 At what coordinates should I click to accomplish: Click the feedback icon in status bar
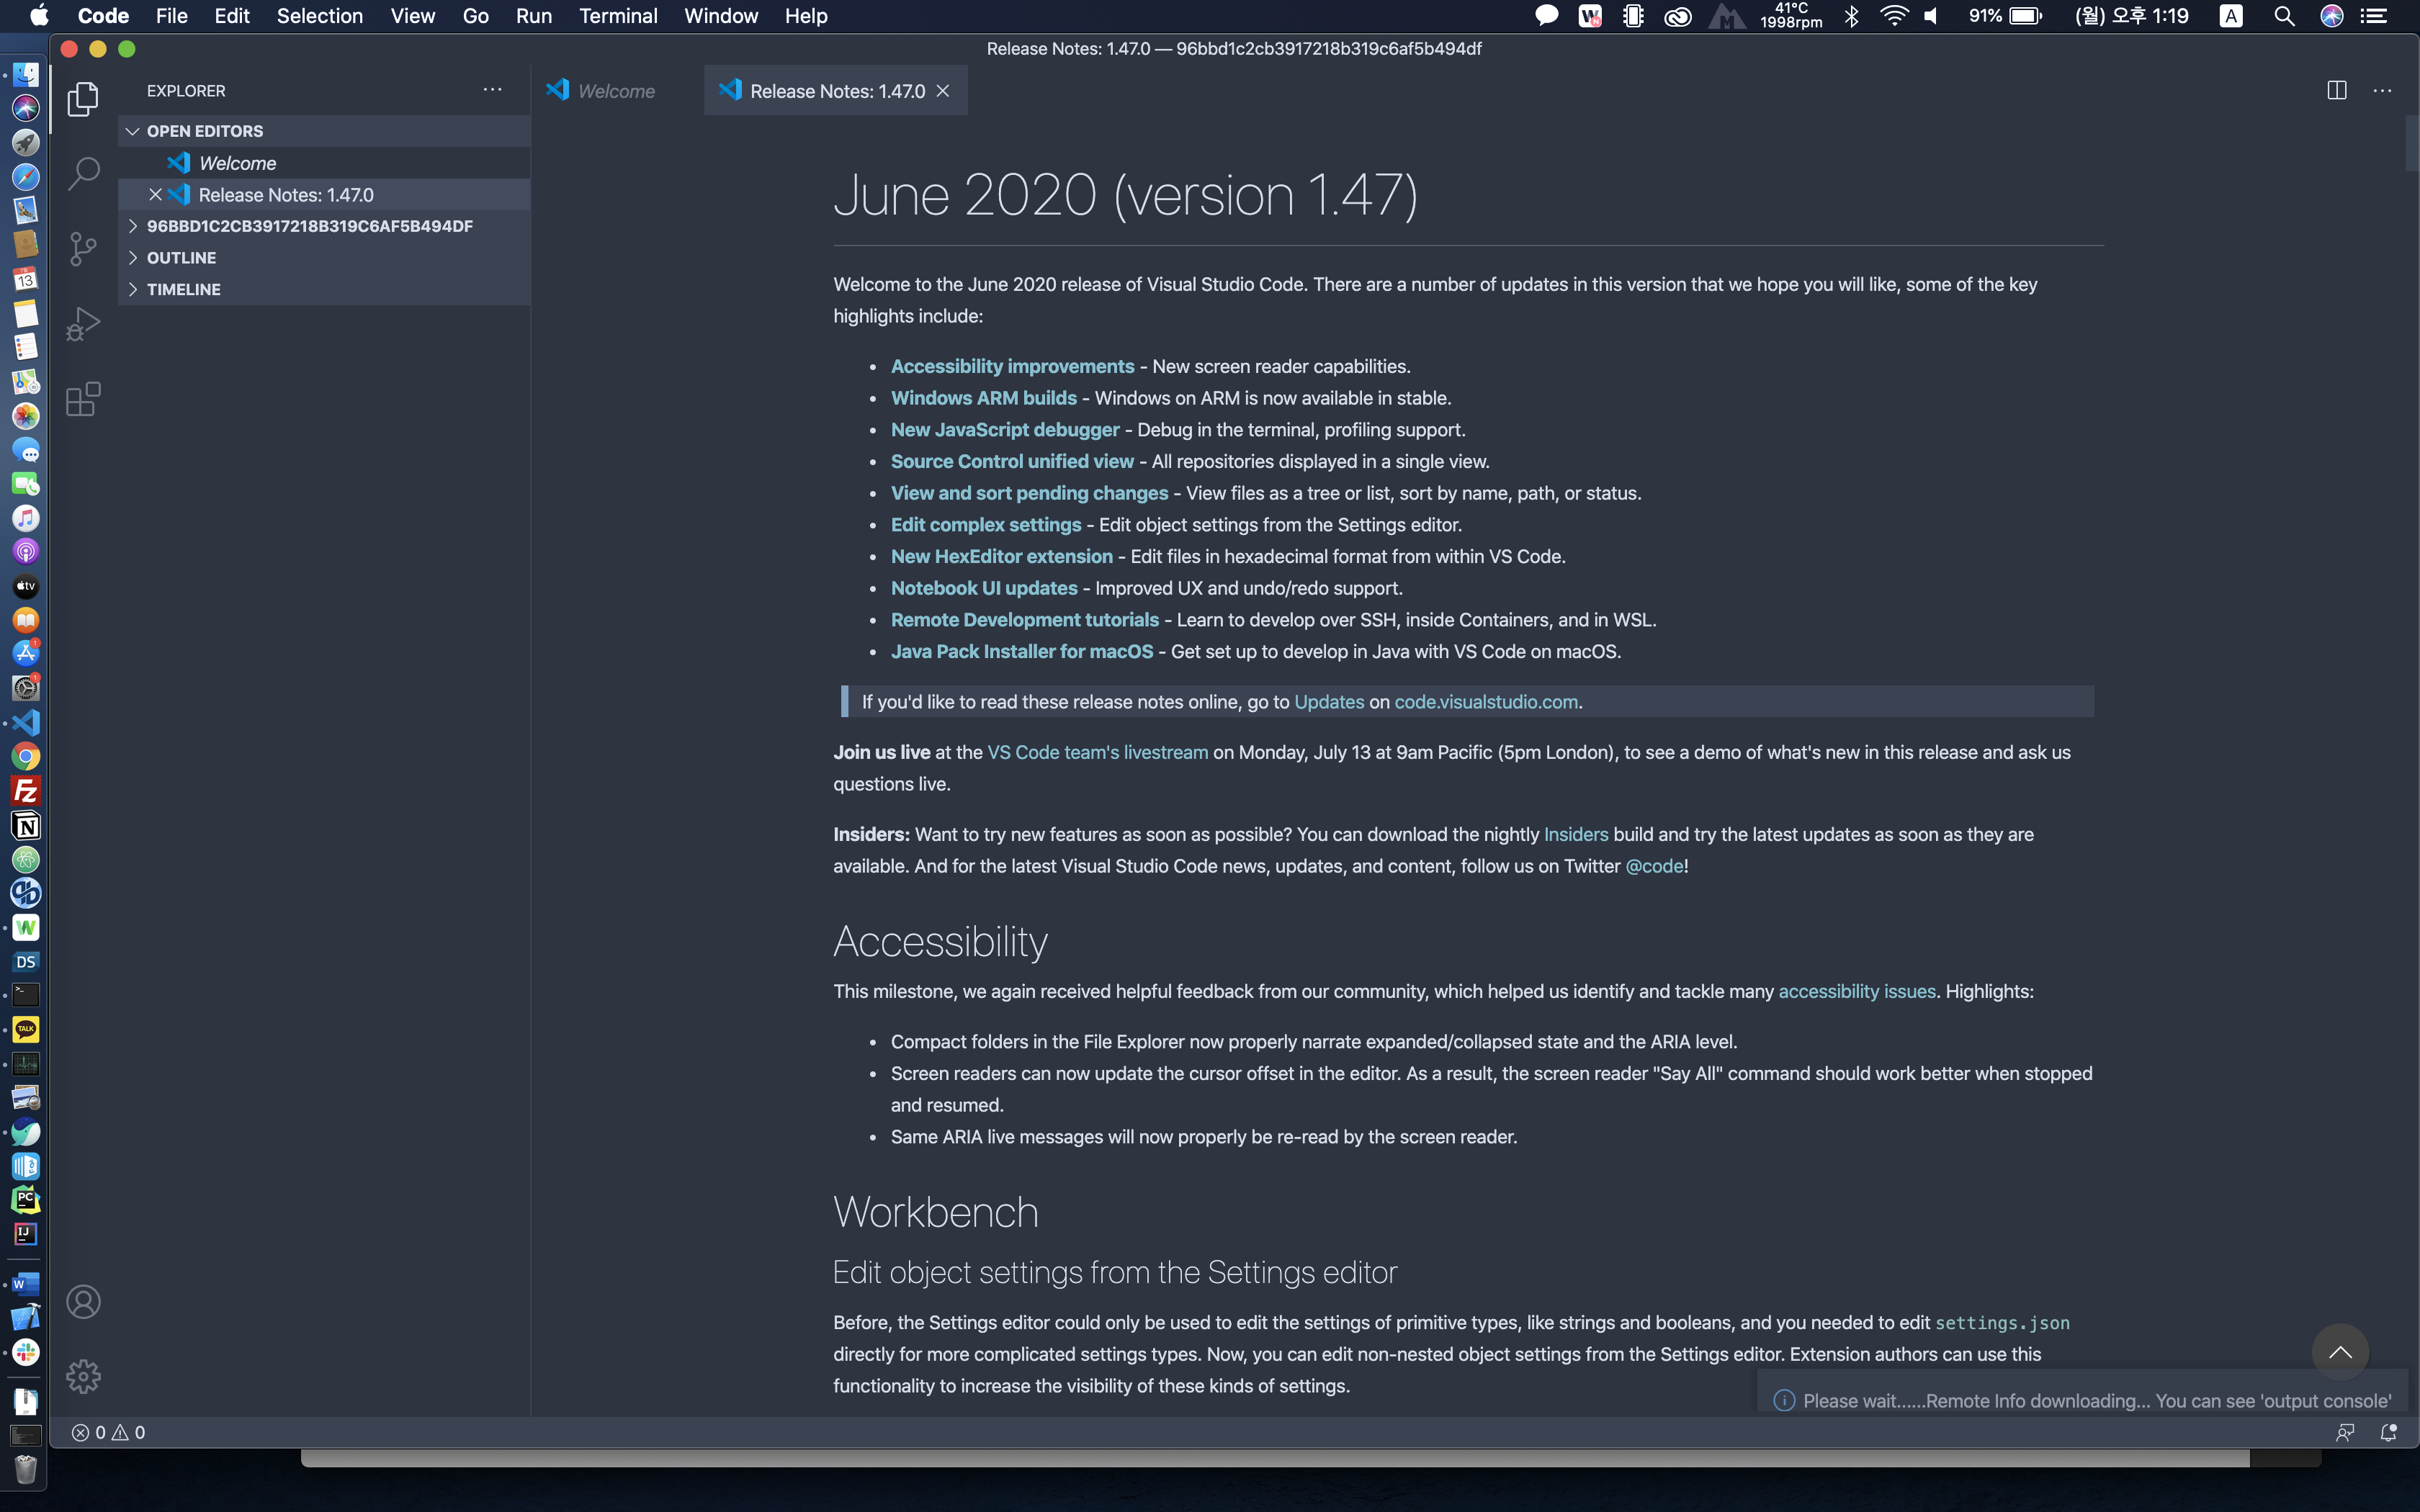coord(2344,1432)
